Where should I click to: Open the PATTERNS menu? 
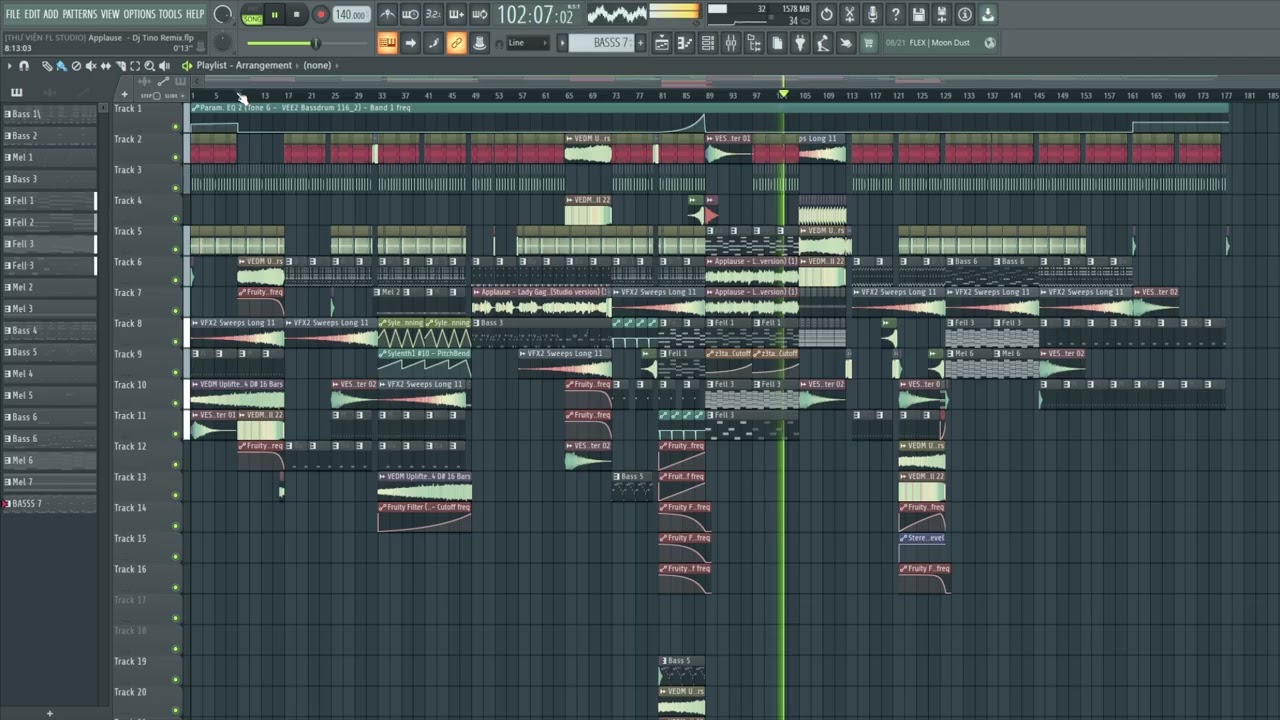point(80,14)
